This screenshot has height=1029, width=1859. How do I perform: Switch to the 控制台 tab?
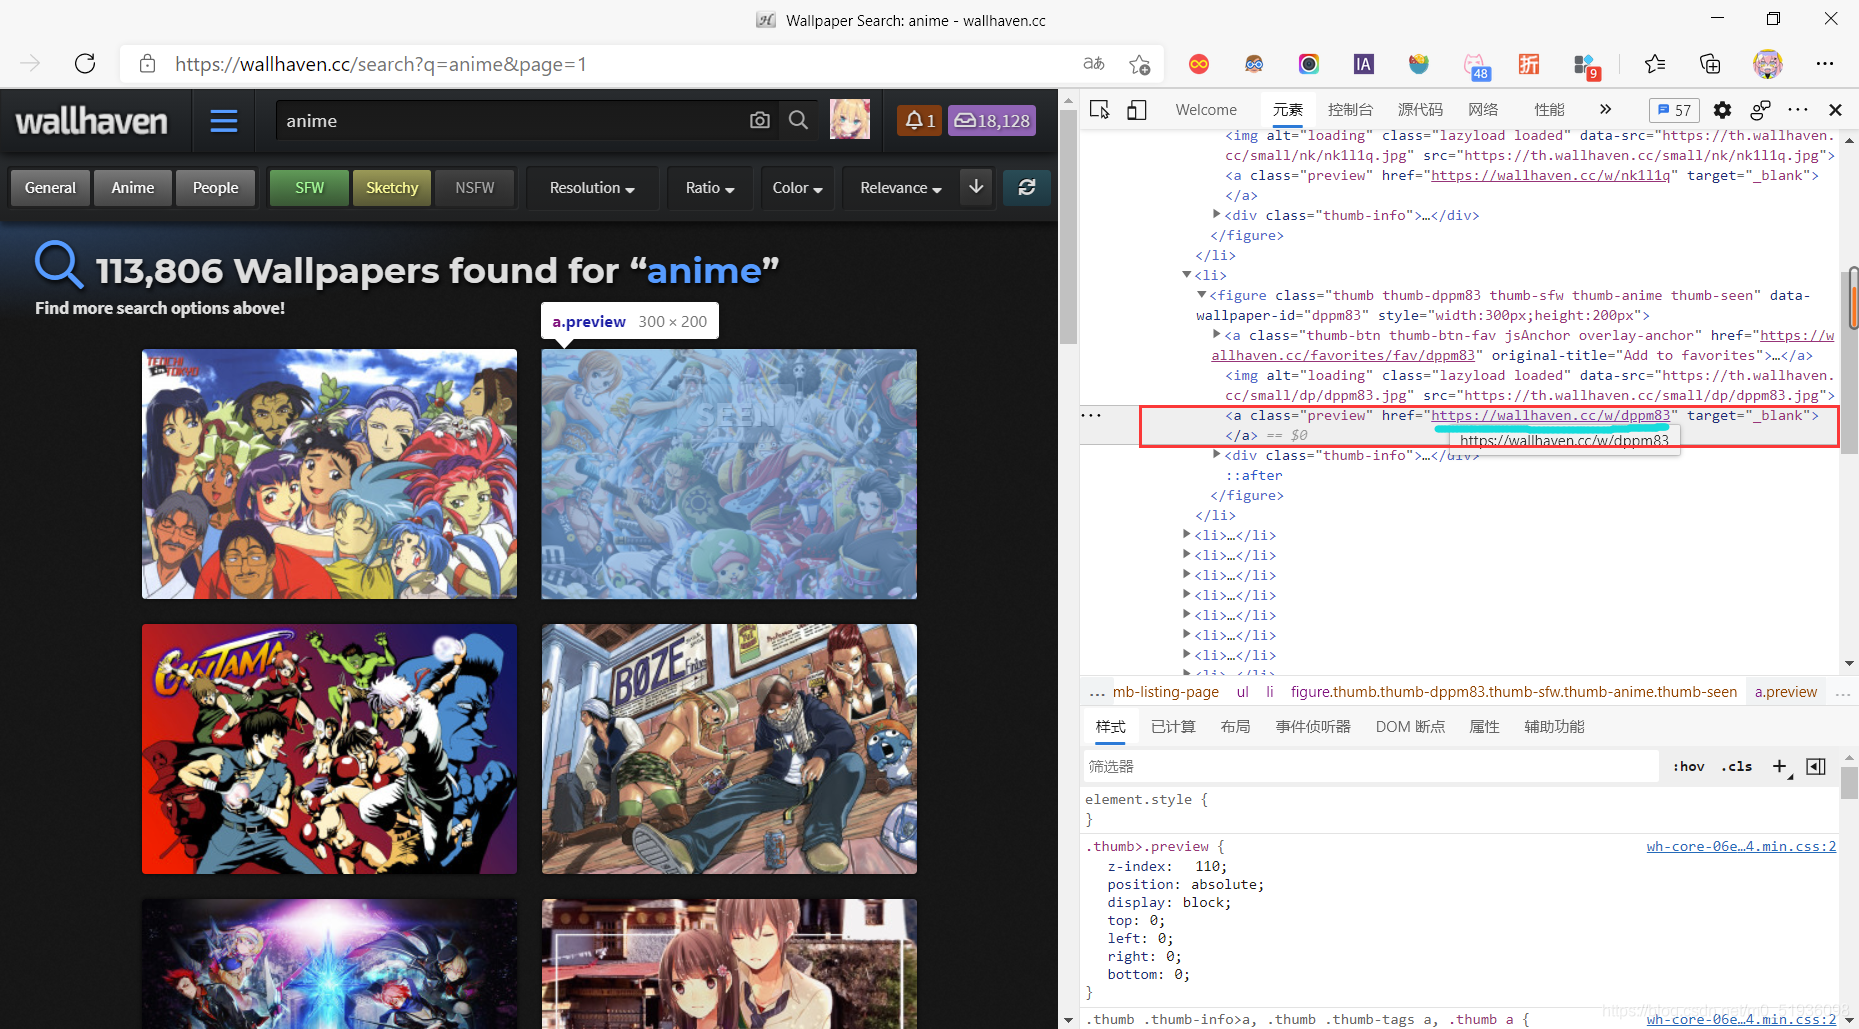pos(1350,110)
